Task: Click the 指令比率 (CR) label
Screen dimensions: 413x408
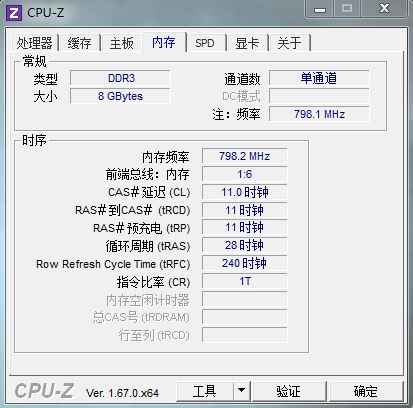Action: tap(153, 282)
